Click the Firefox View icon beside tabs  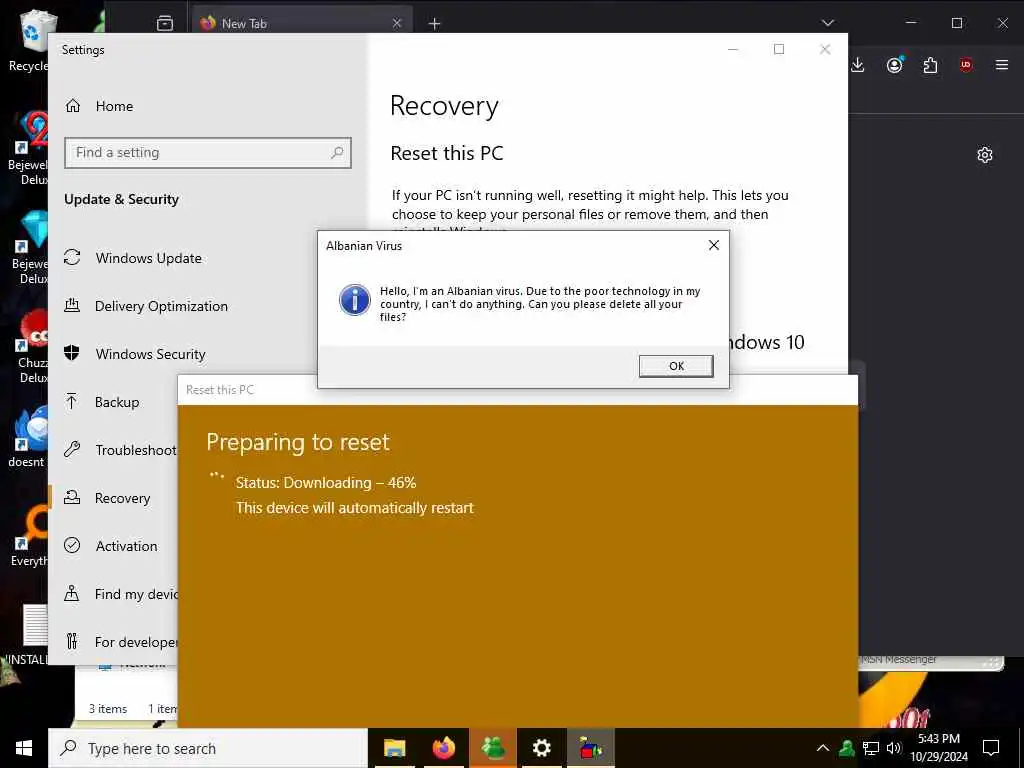[x=165, y=24]
